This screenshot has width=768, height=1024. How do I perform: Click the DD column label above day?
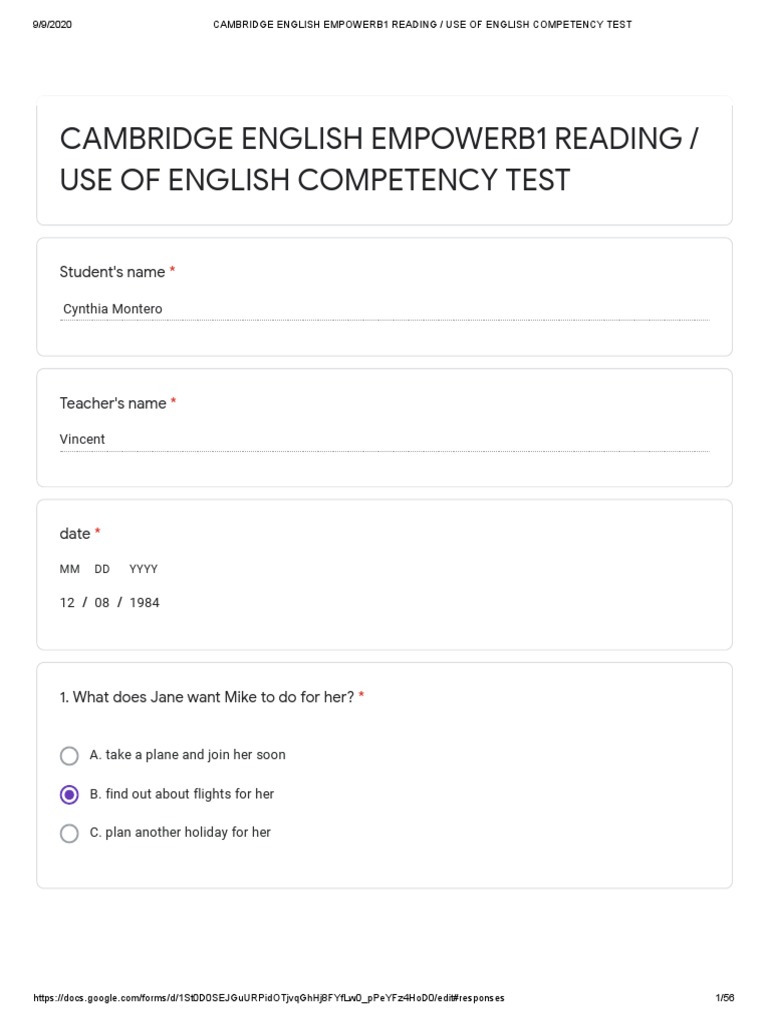click(x=102, y=569)
